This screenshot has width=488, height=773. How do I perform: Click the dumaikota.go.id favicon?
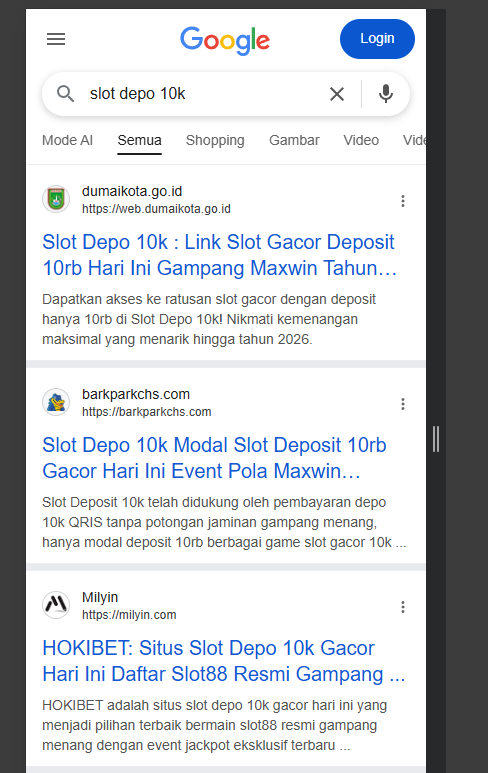coord(56,199)
